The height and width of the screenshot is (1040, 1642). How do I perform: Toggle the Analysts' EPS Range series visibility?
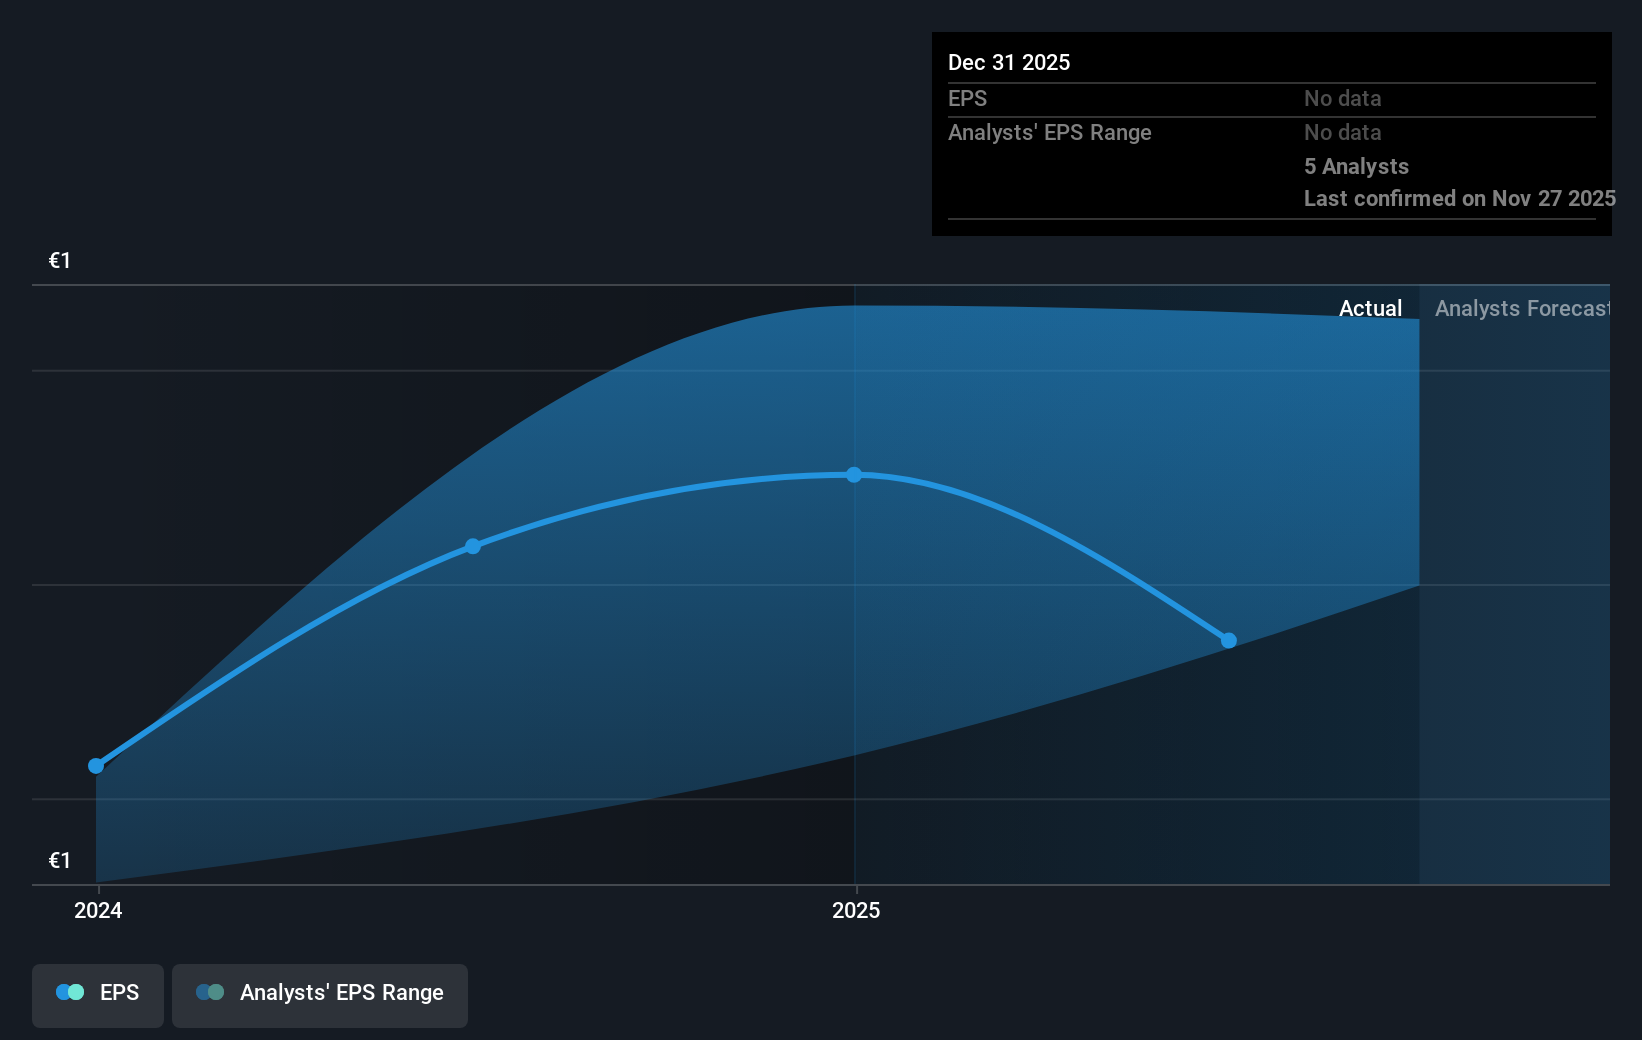320,993
